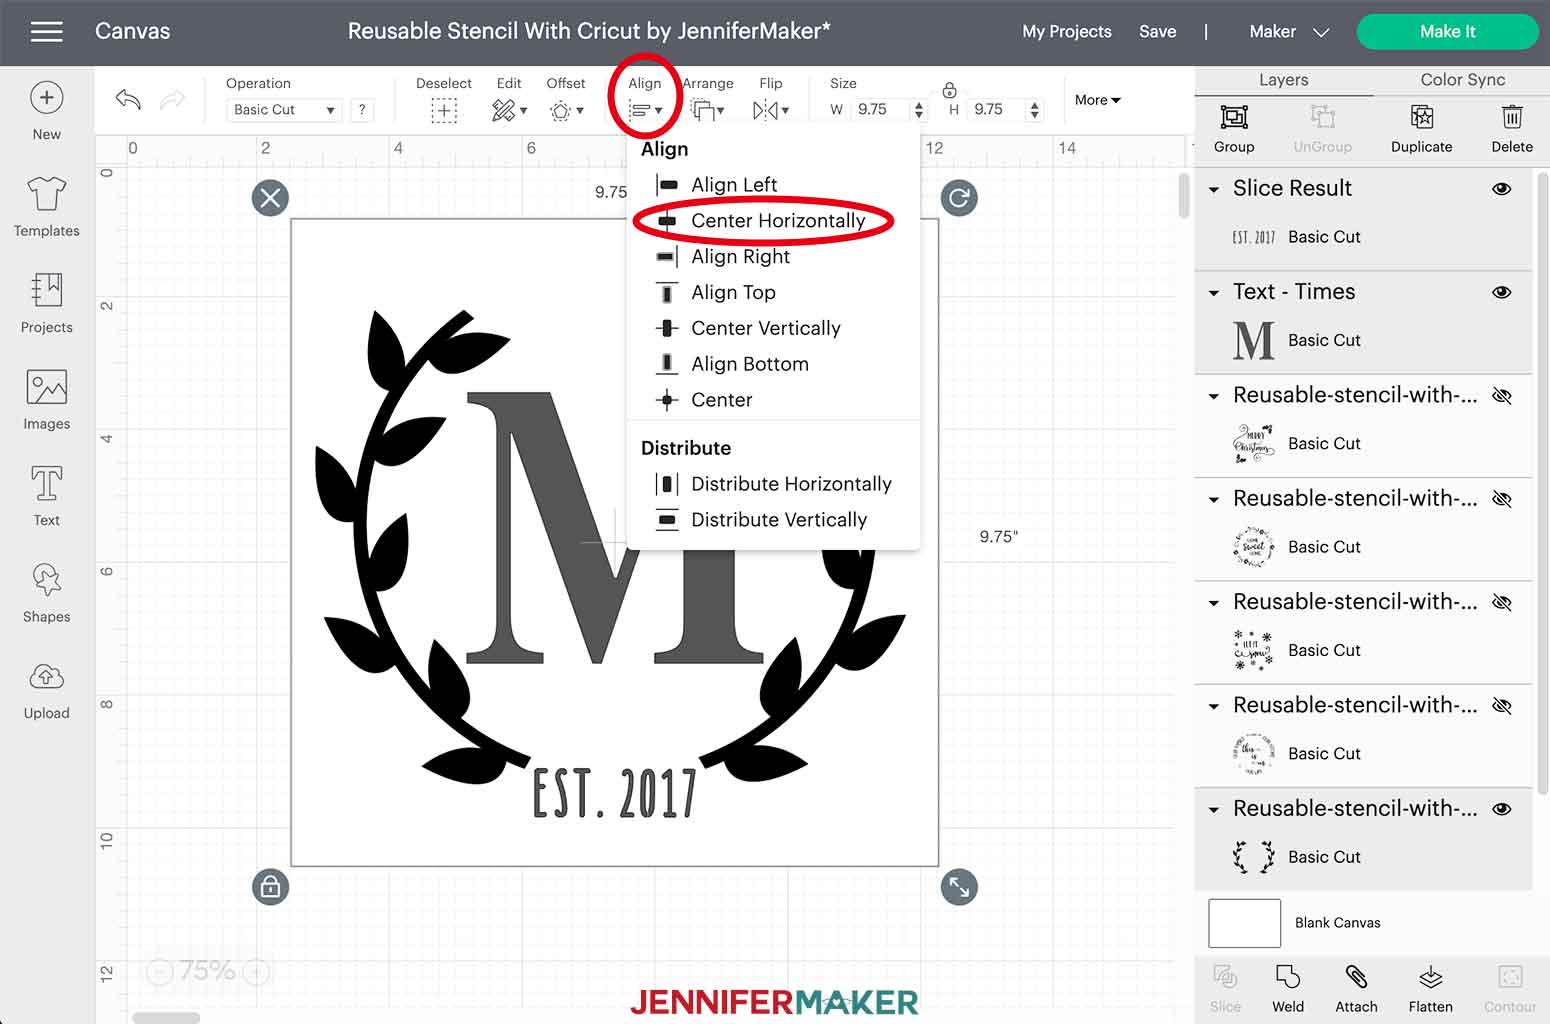This screenshot has width=1550, height=1024.
Task: Open the Shapes panel
Action: [46, 593]
